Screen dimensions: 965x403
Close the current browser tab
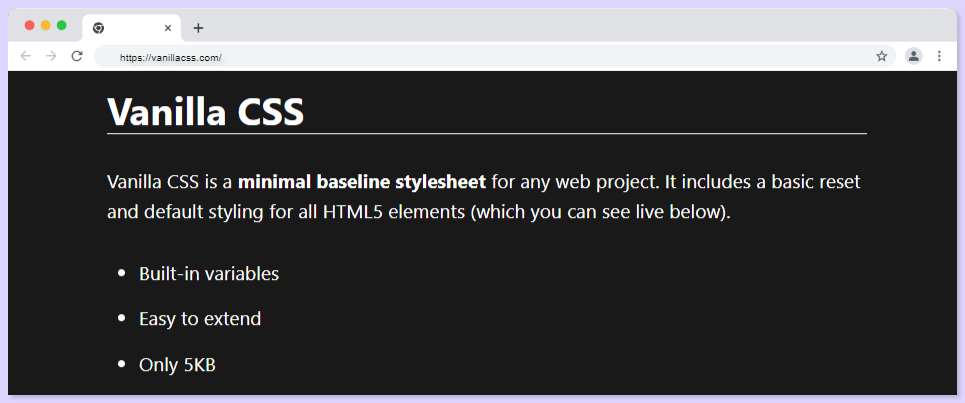coord(168,28)
